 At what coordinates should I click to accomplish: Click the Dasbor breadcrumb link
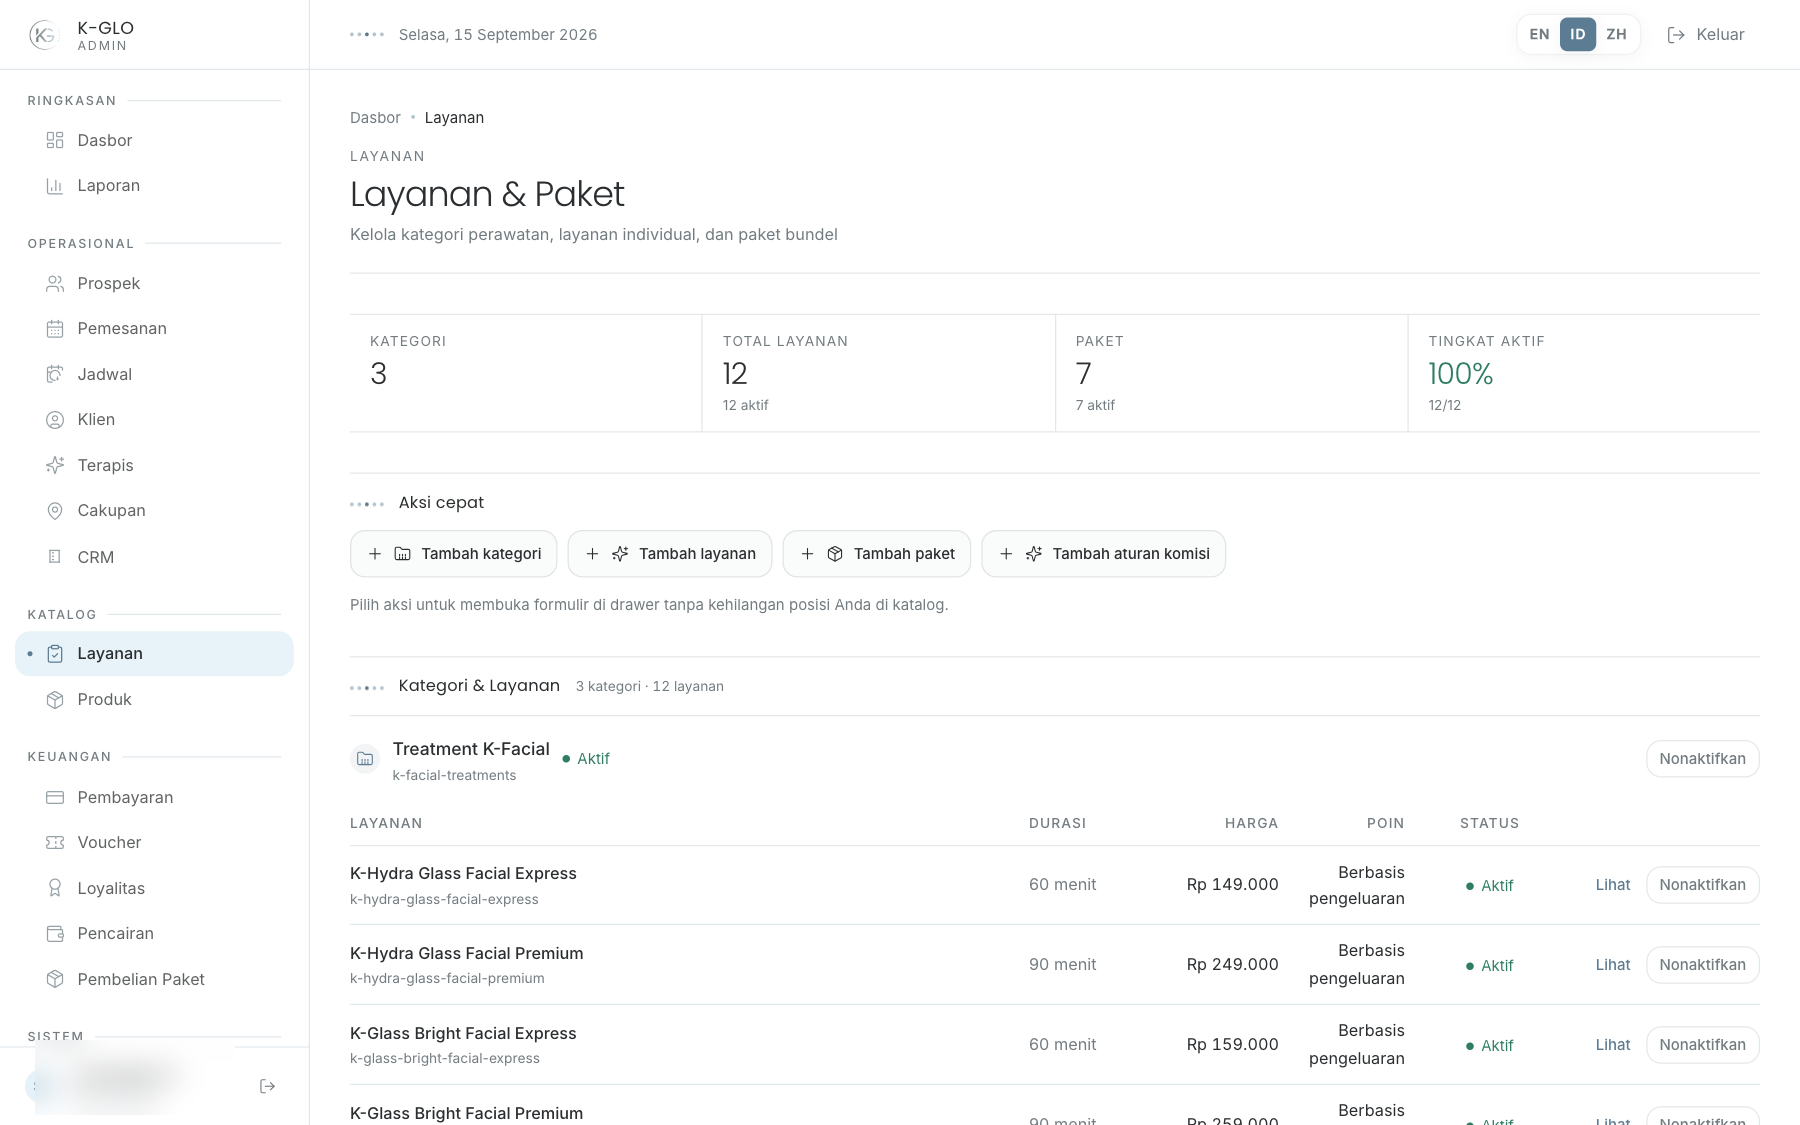[x=375, y=117]
